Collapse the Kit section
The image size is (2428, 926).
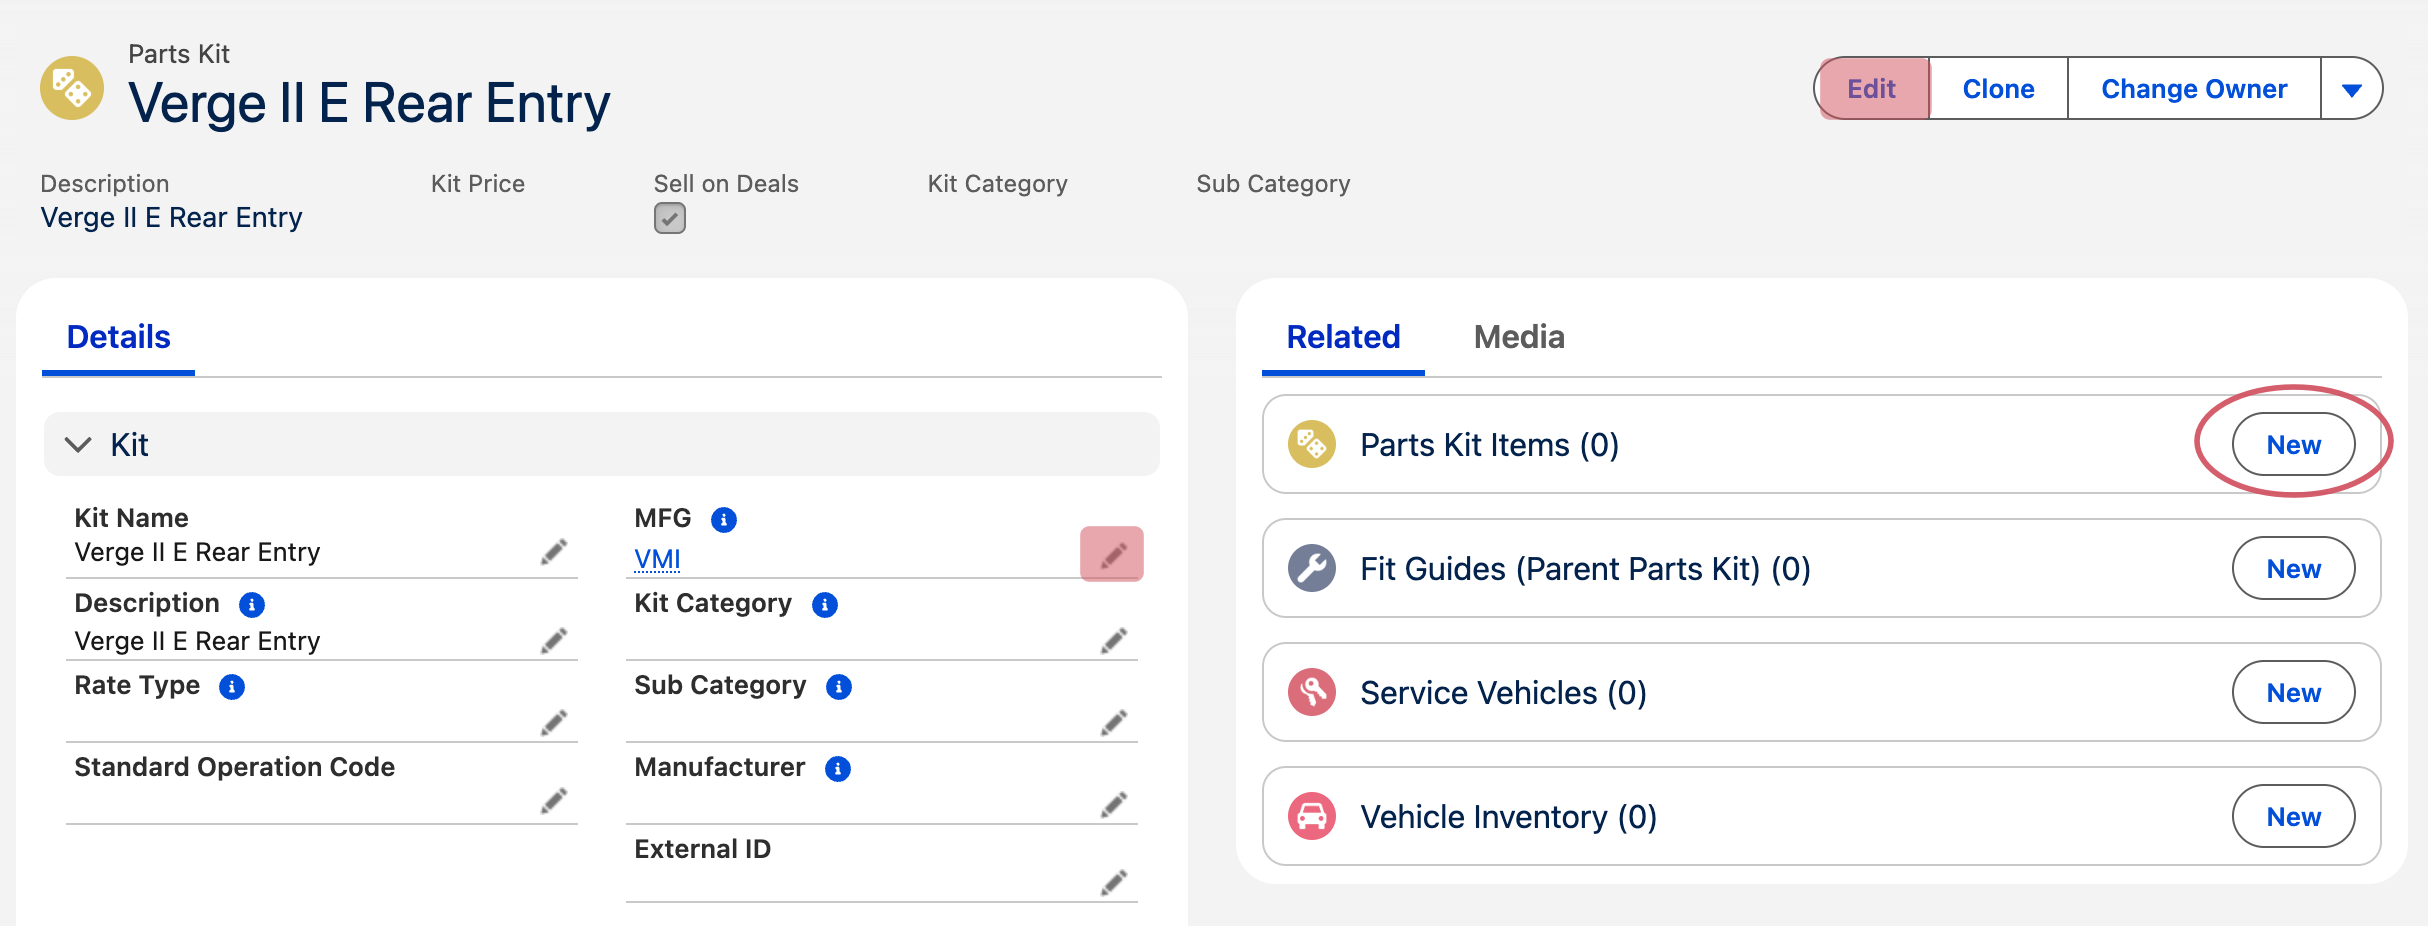point(78,444)
